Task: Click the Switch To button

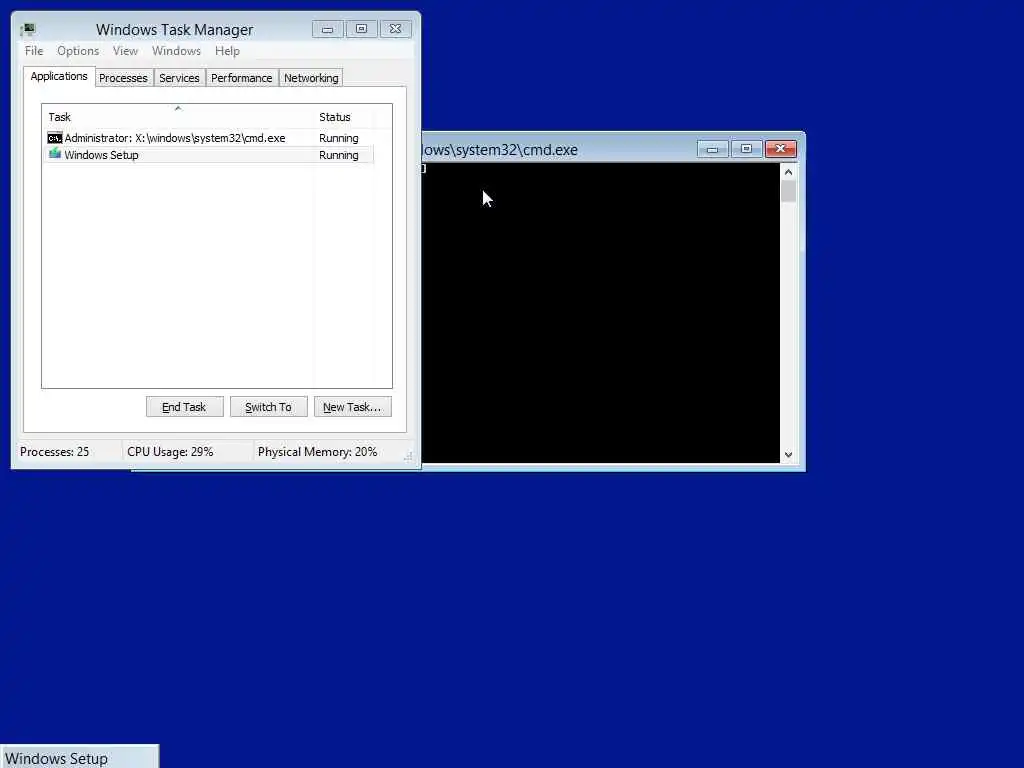Action: point(268,407)
